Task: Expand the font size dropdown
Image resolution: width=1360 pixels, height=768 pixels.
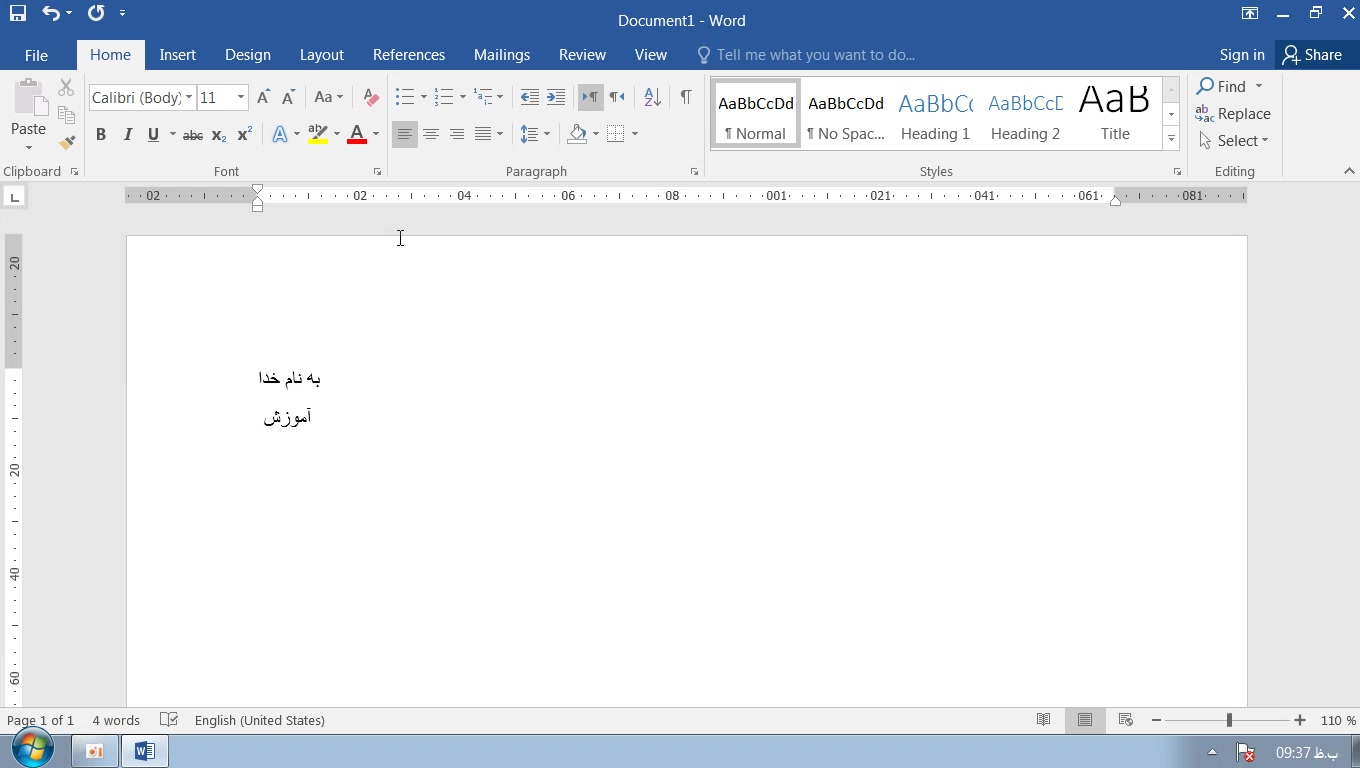Action: (241, 97)
